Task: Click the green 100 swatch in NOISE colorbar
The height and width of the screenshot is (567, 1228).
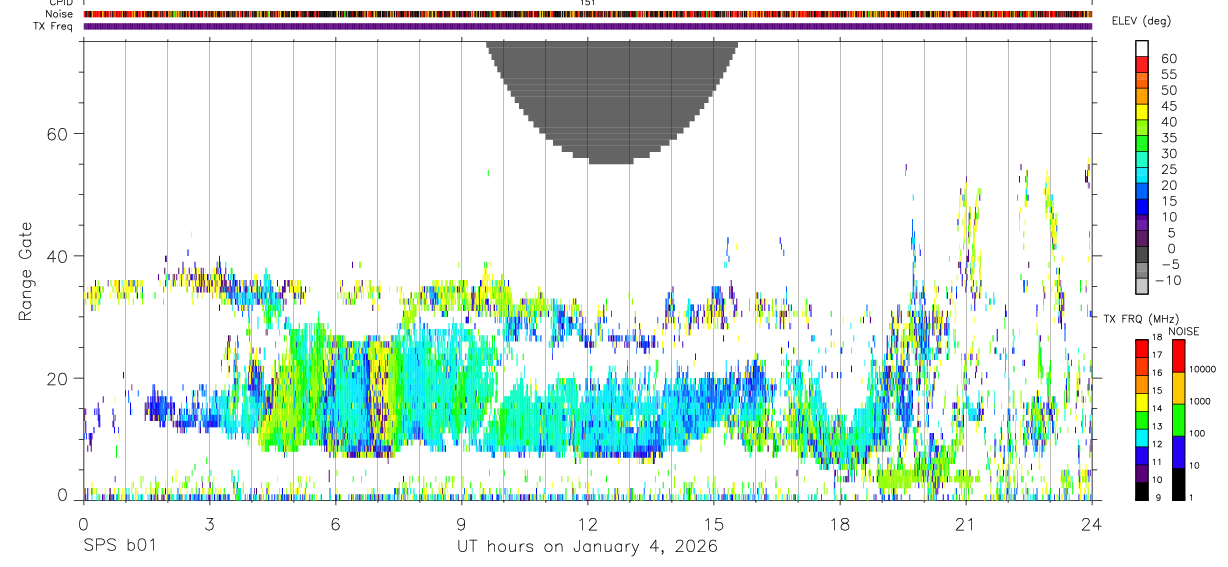Action: tap(1178, 420)
